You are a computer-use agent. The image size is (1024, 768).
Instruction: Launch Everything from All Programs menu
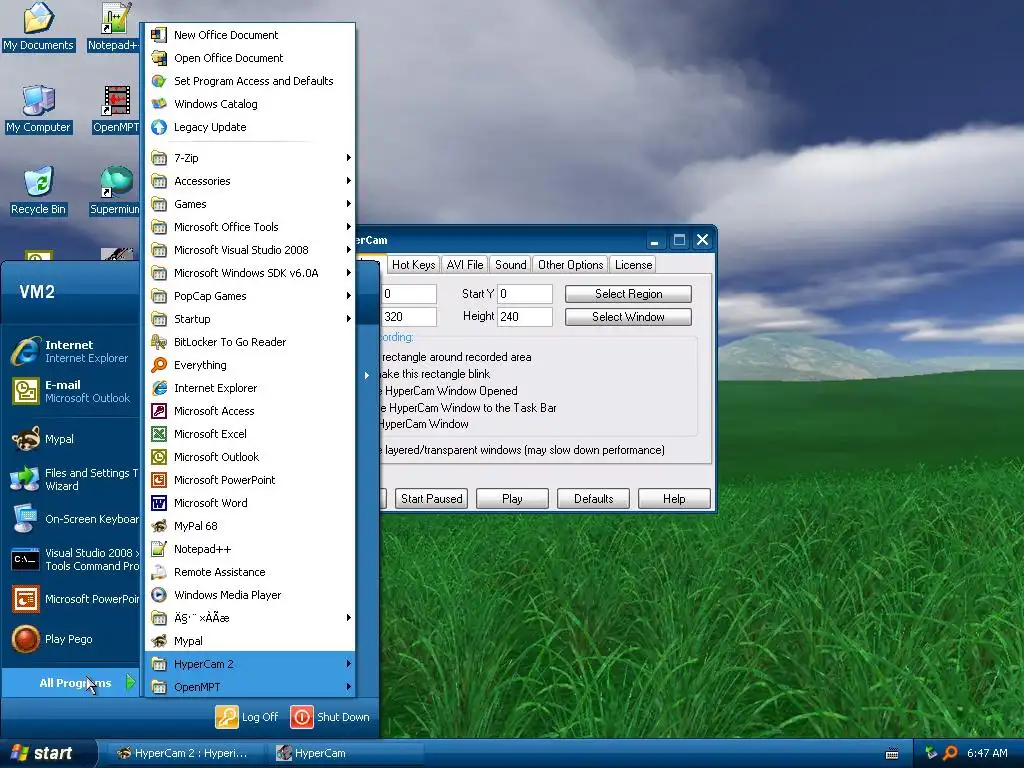249,365
